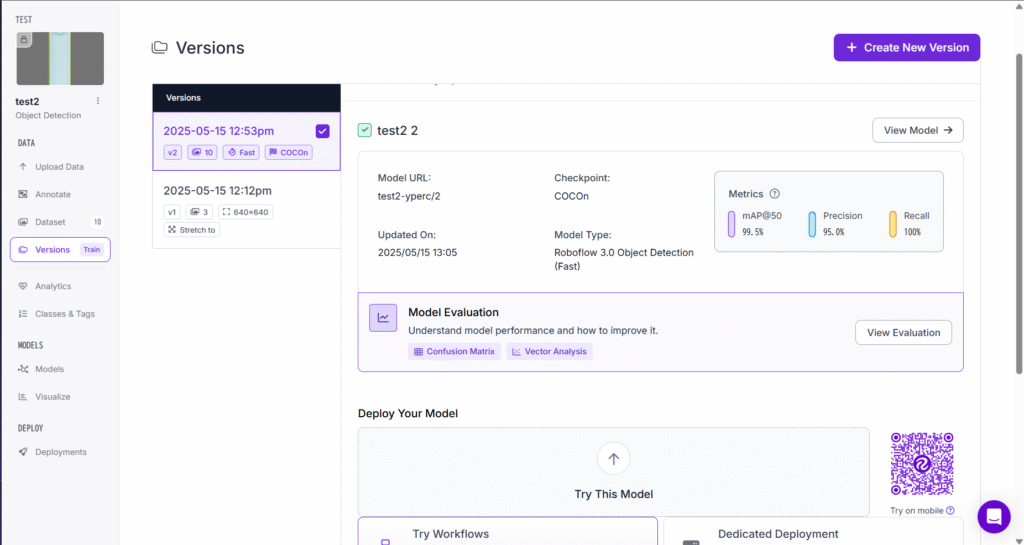Image resolution: width=1024 pixels, height=545 pixels.
Task: Open the test2 three-dot options menu
Action: (98, 101)
